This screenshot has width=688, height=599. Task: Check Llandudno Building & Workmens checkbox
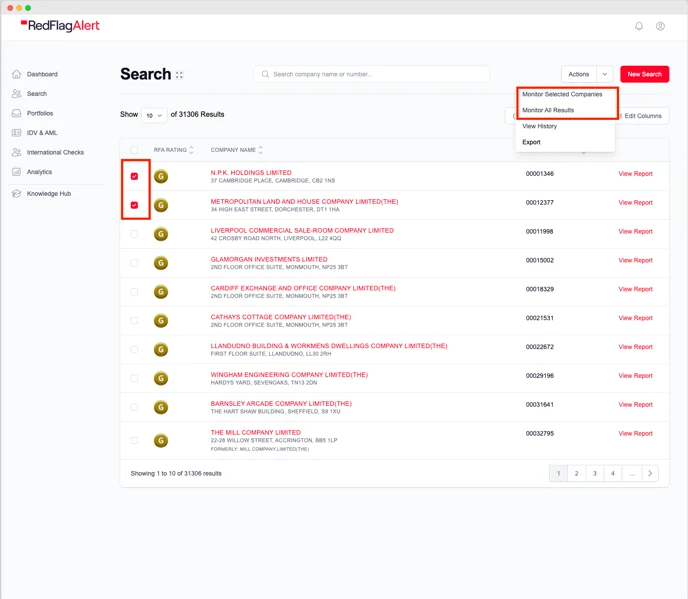tap(134, 350)
